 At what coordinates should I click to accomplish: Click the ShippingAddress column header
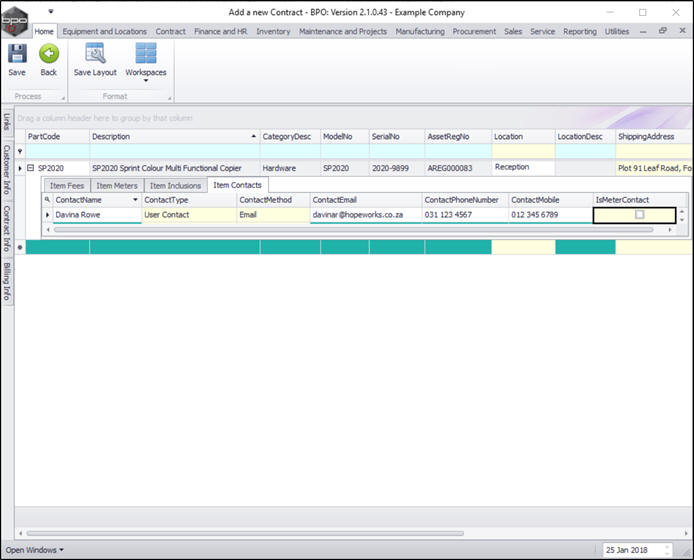(654, 136)
